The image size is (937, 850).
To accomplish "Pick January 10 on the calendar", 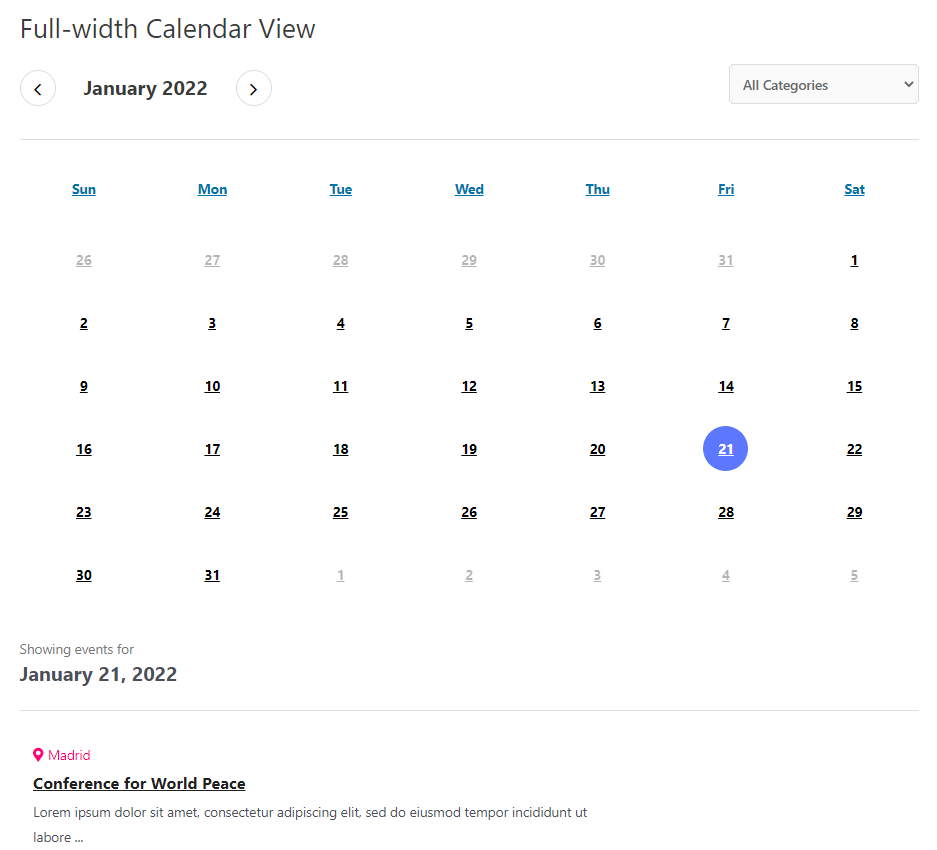I will (212, 387).
